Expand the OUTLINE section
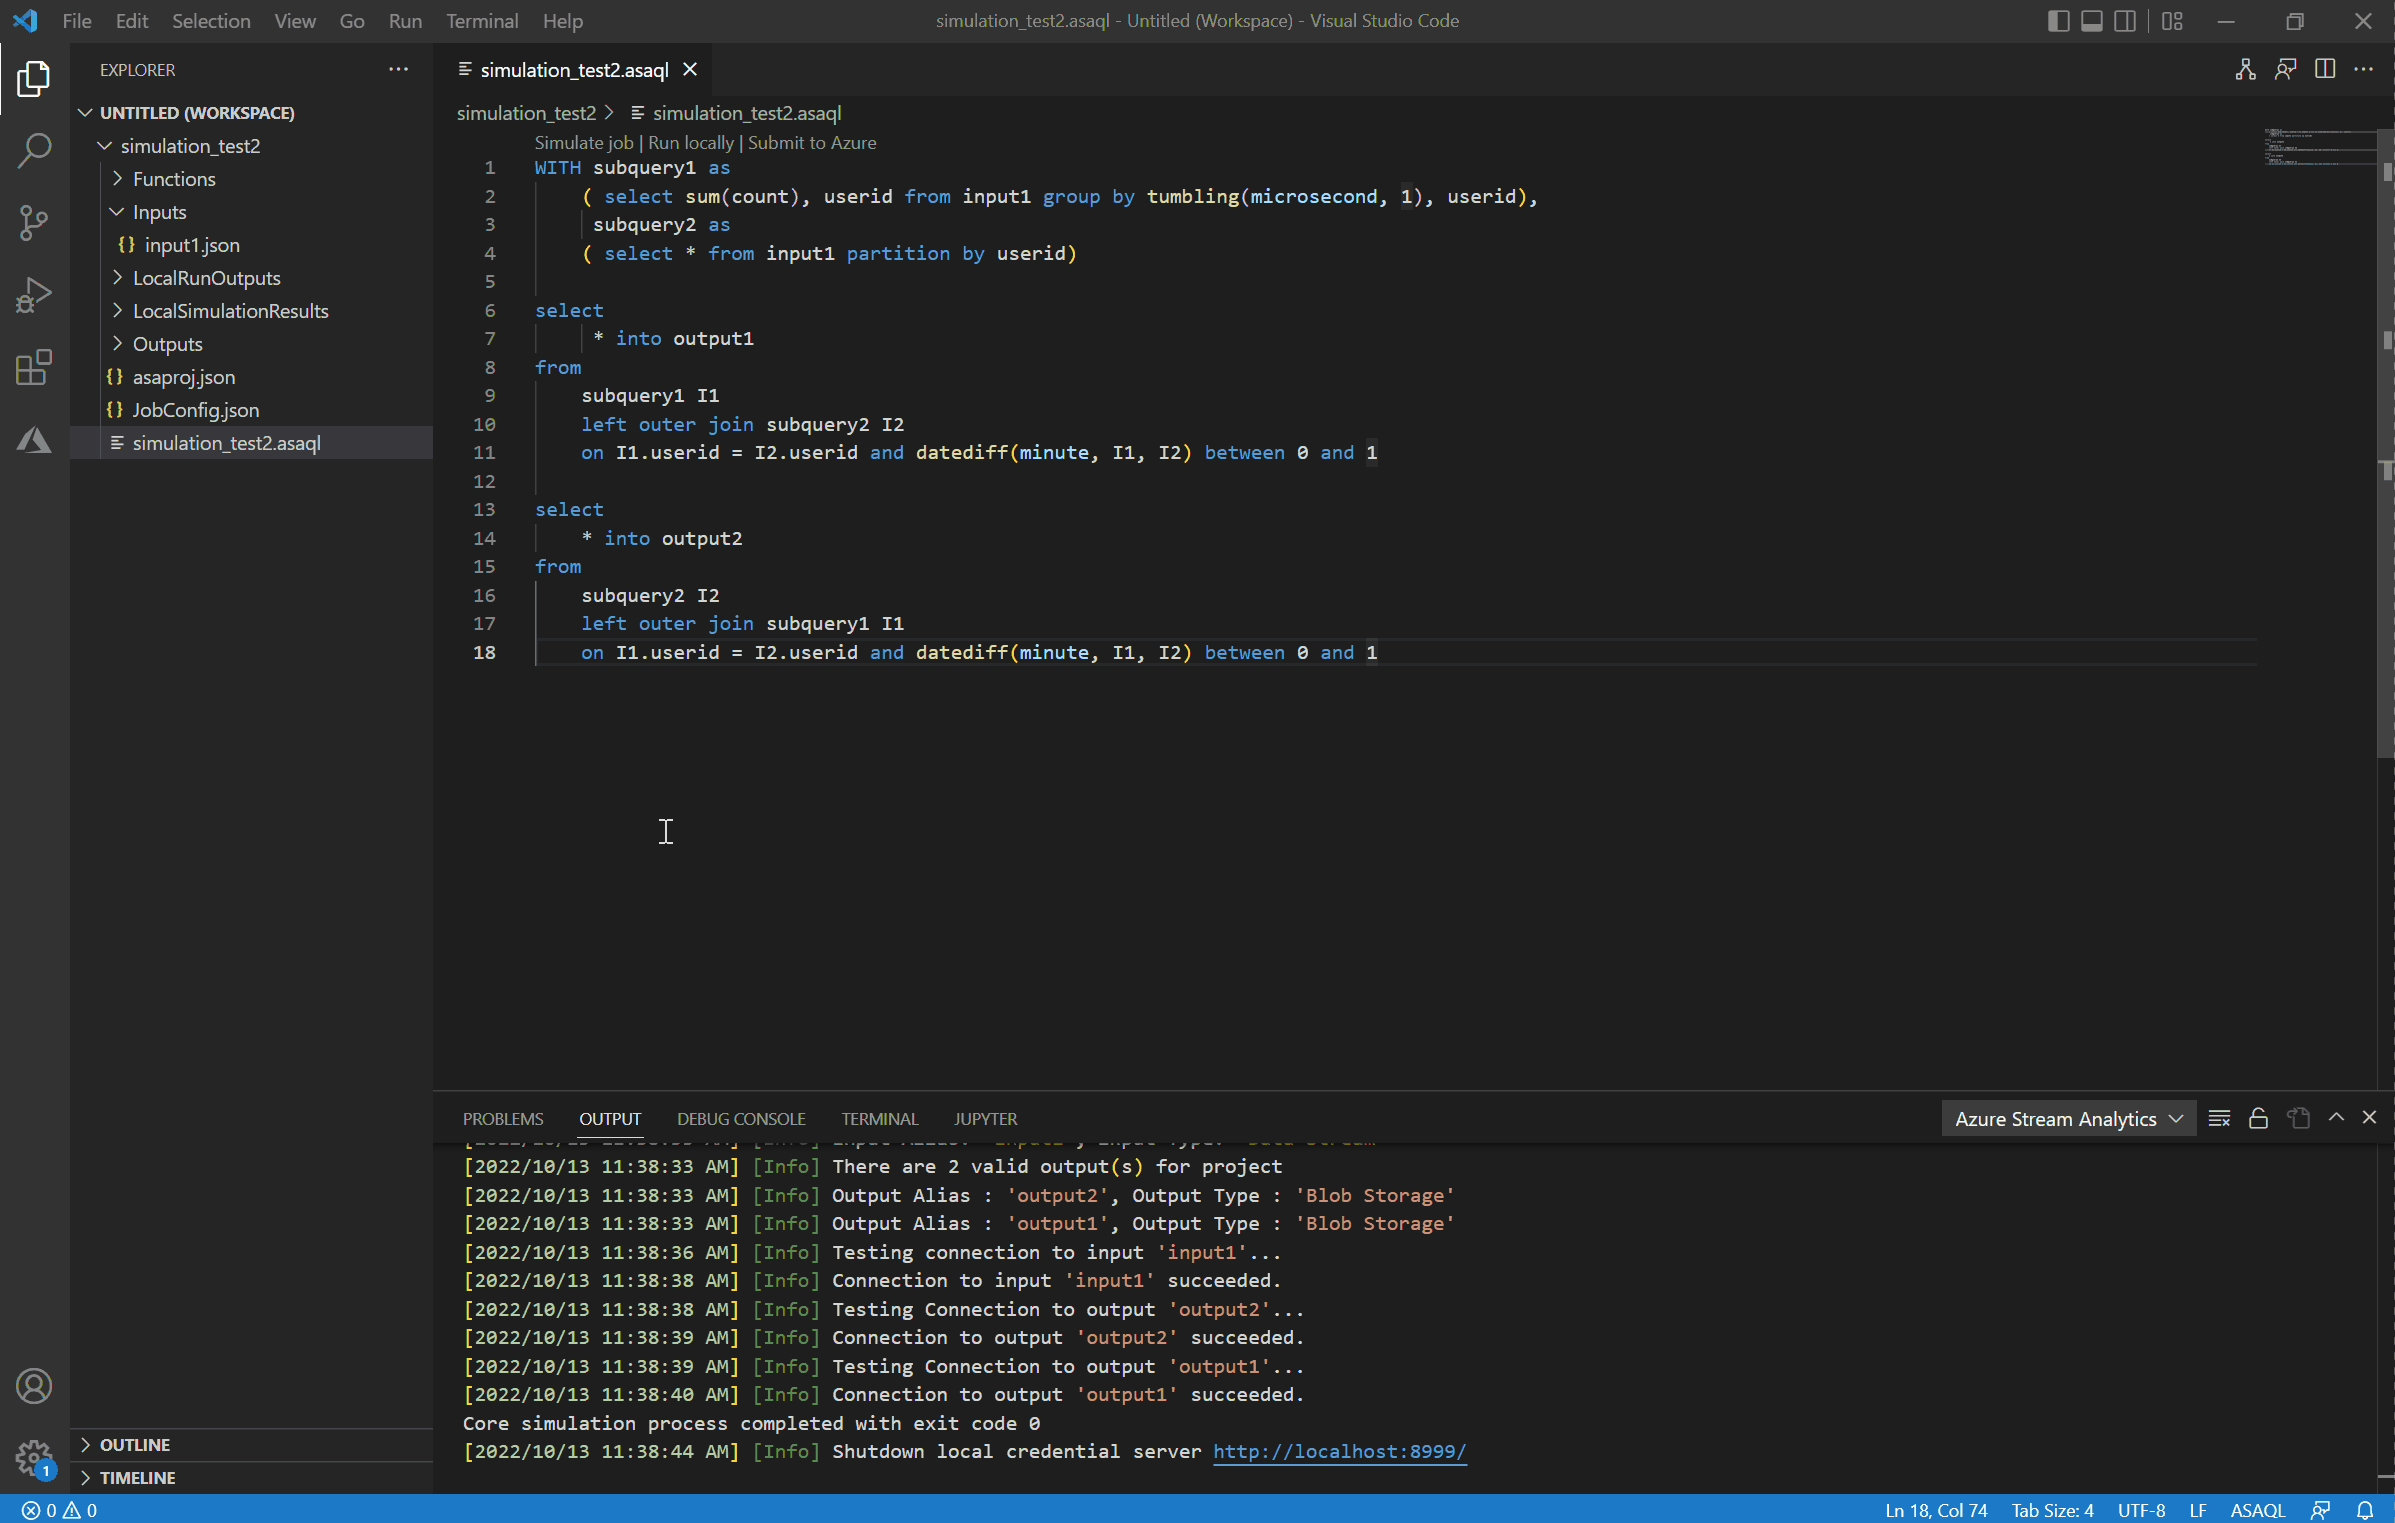This screenshot has width=2395, height=1523. click(x=135, y=1444)
